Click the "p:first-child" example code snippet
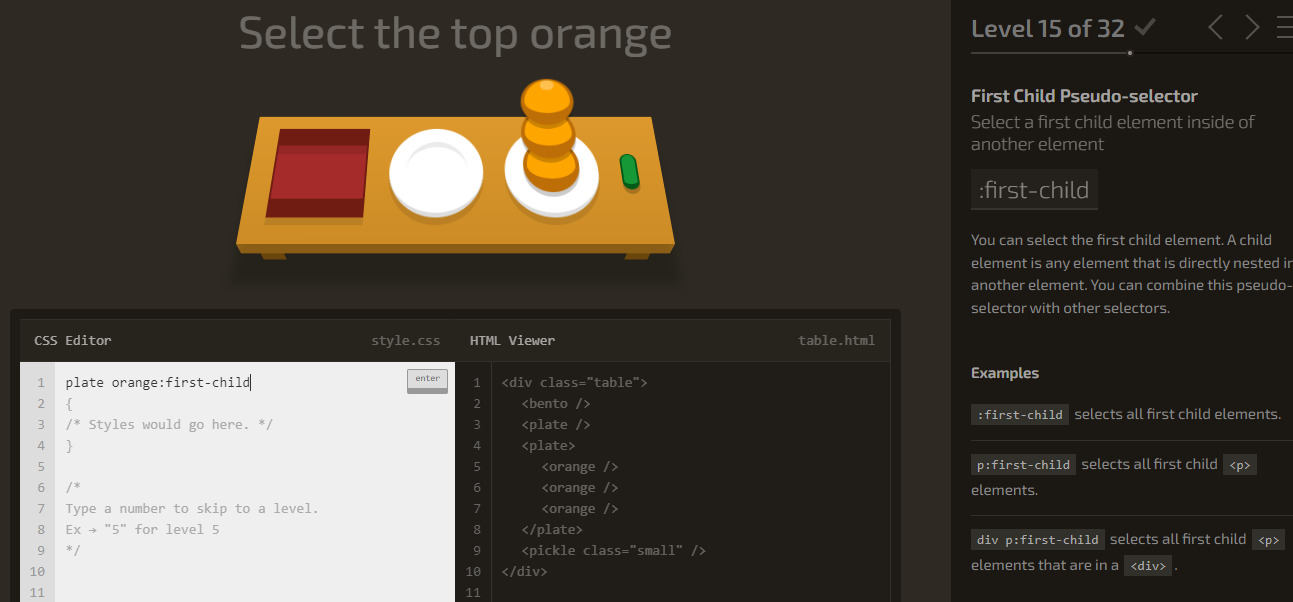 (1022, 464)
